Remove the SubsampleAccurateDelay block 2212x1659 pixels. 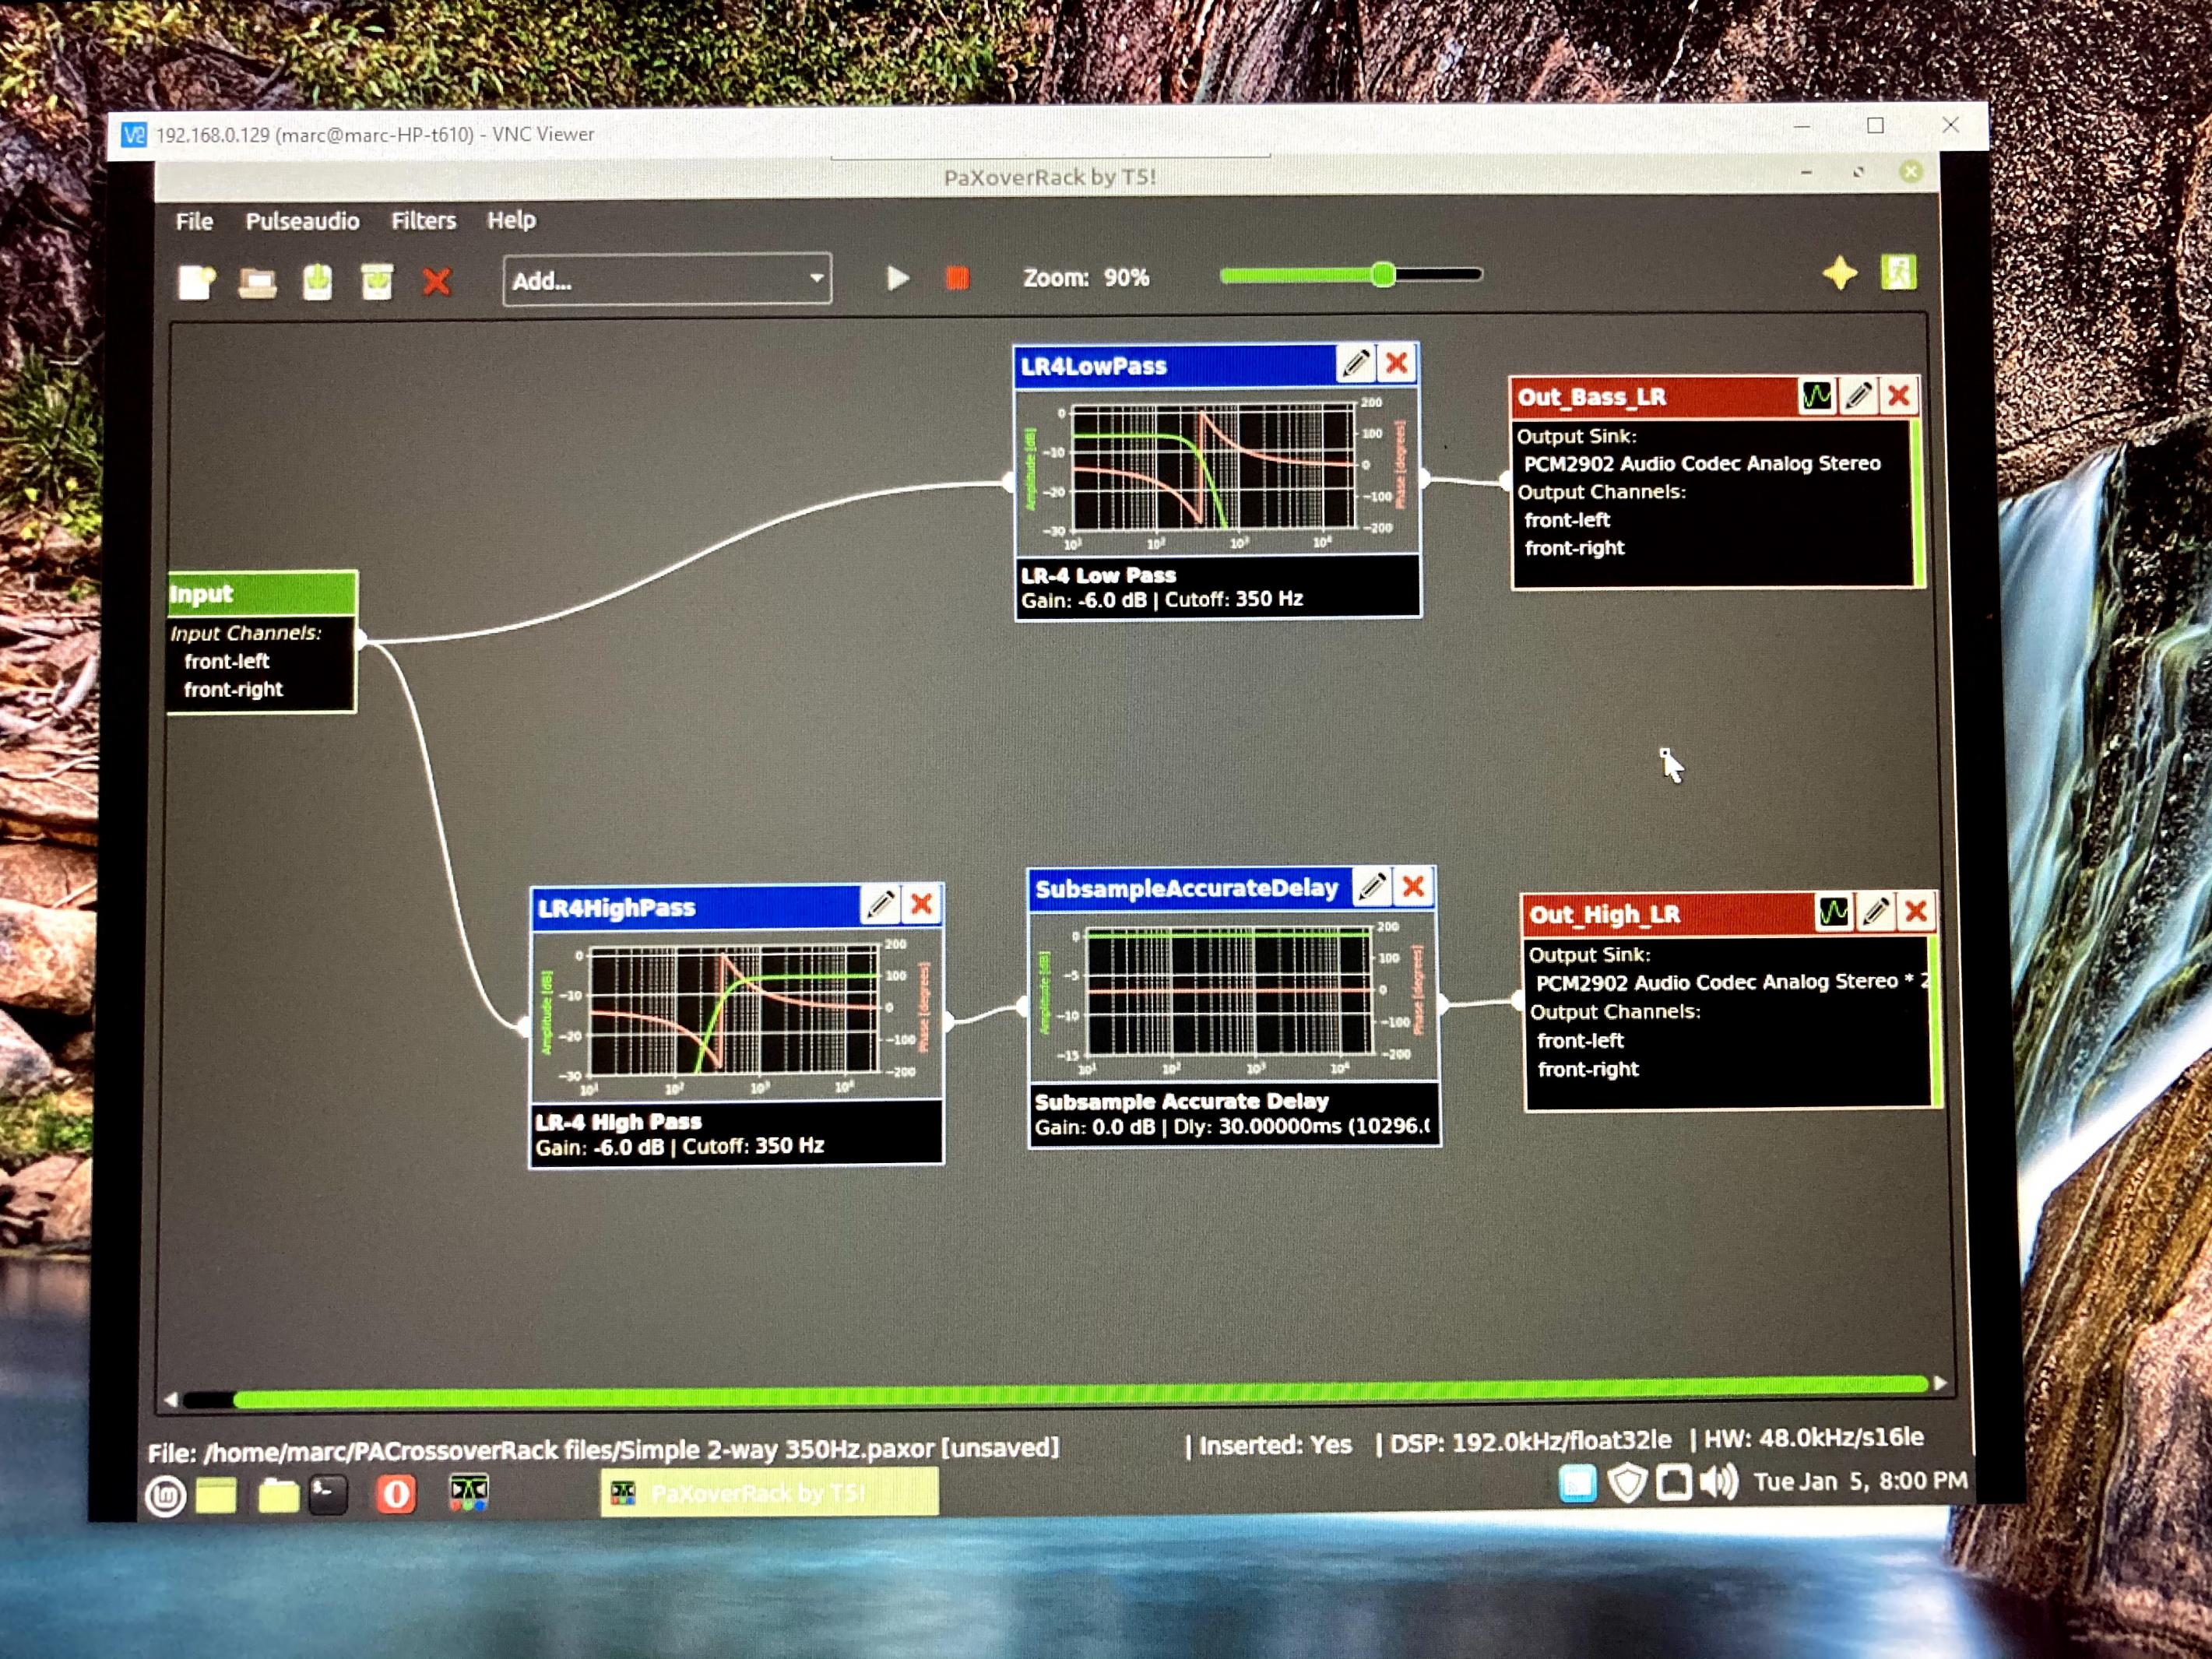(x=1414, y=886)
